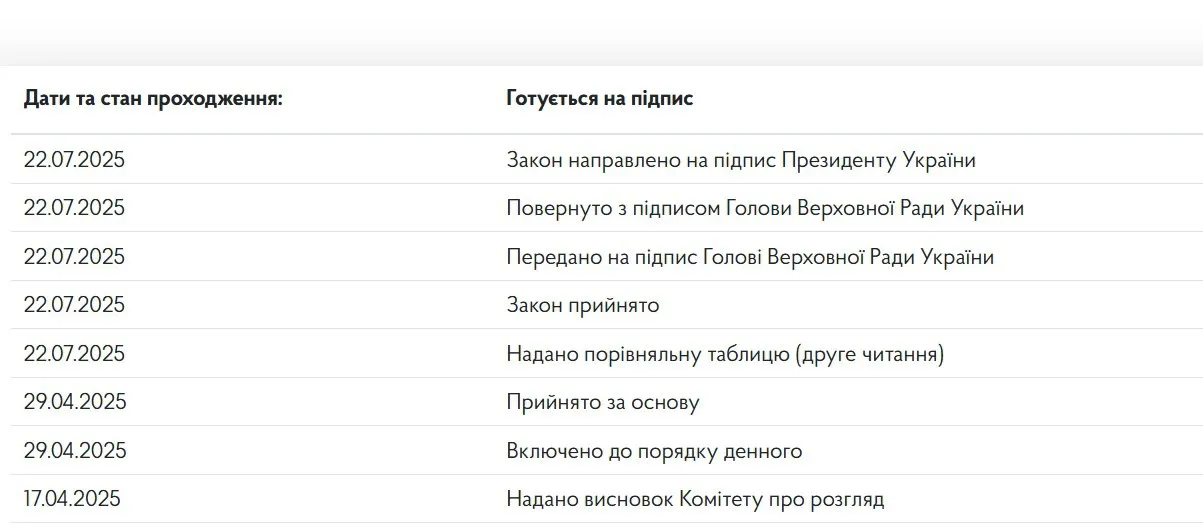This screenshot has width=1203, height=531.
Task: Click date next to 'Передано на підпис Голові'
Action: pyautogui.click(x=75, y=257)
